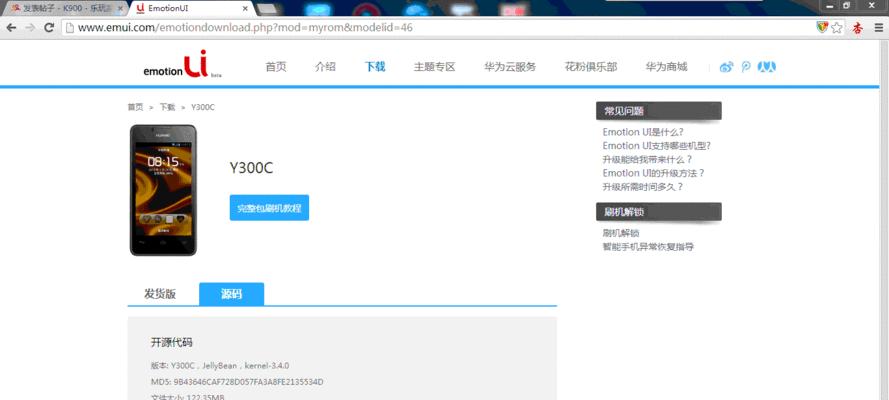Click the Y300C breadcrumb text

202,107
